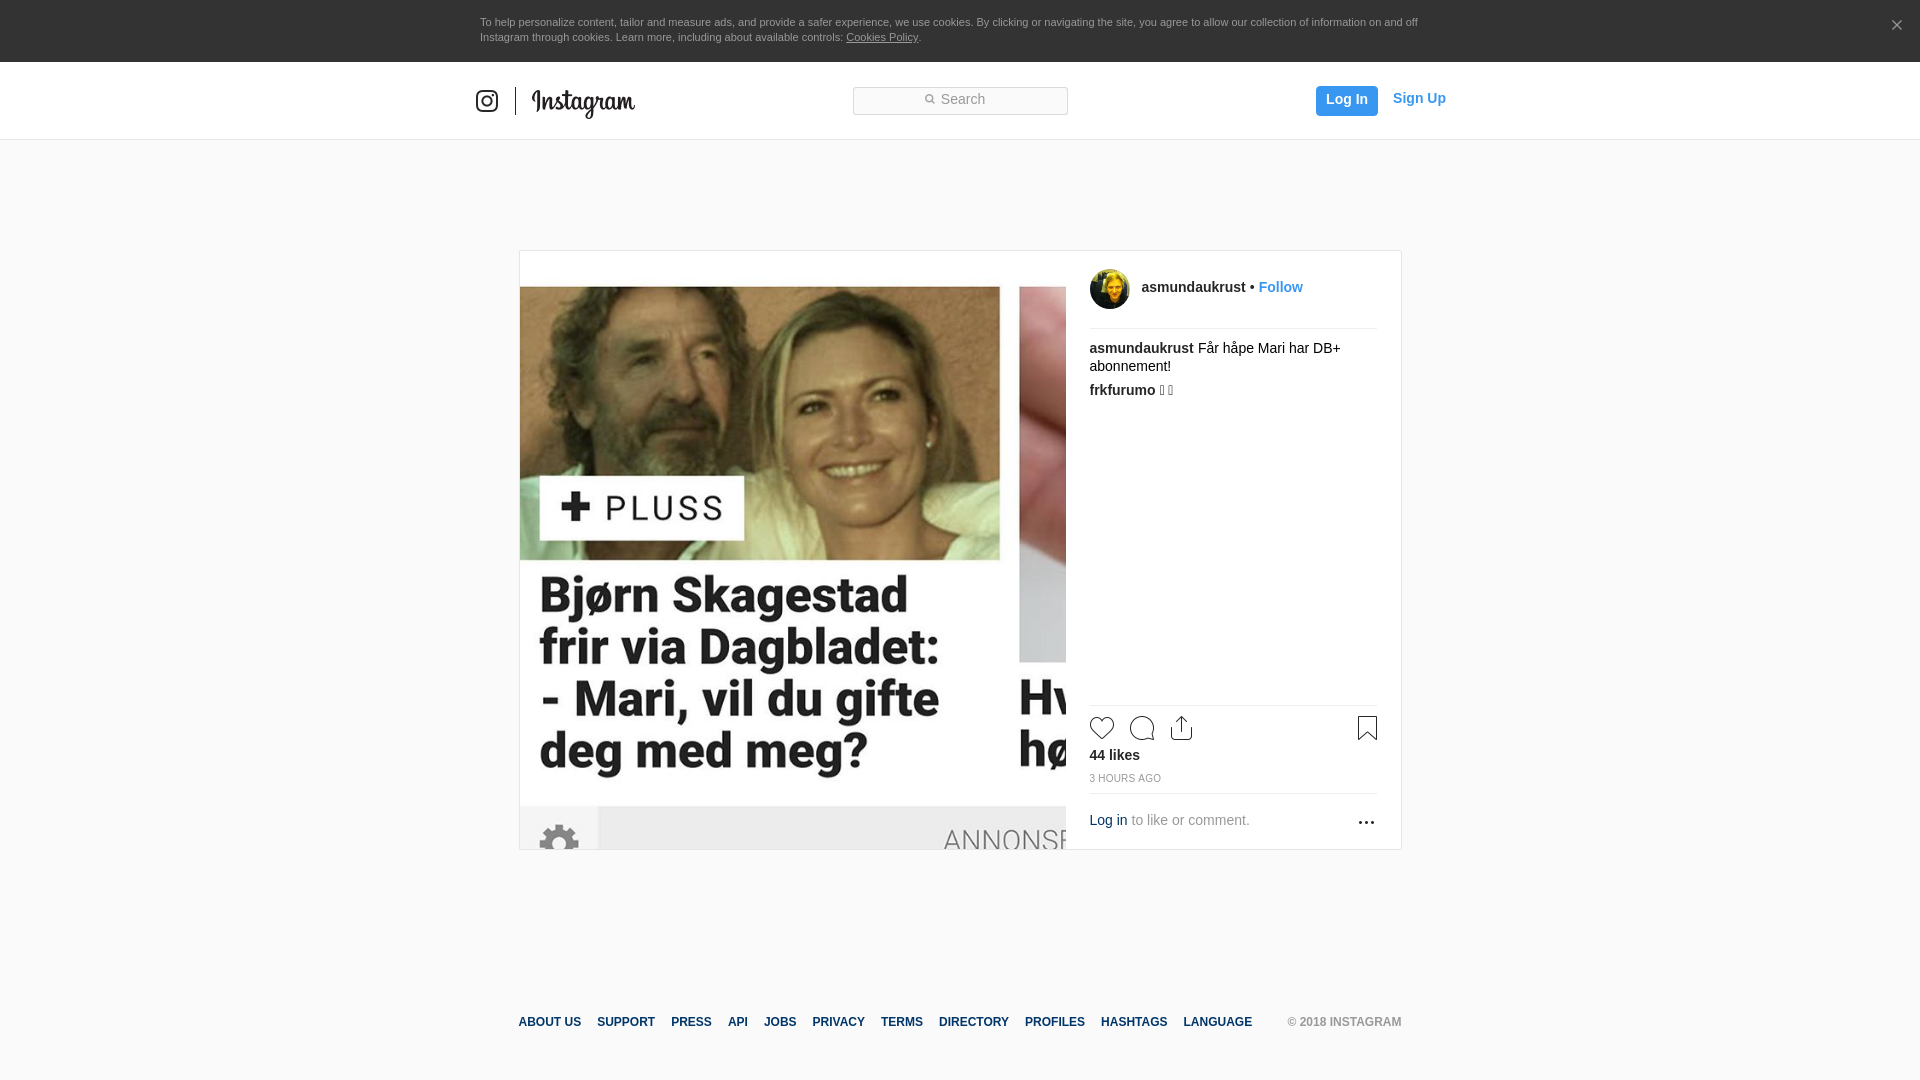Click the Instagram camera glyph icon
The image size is (1920, 1080).
487,101
